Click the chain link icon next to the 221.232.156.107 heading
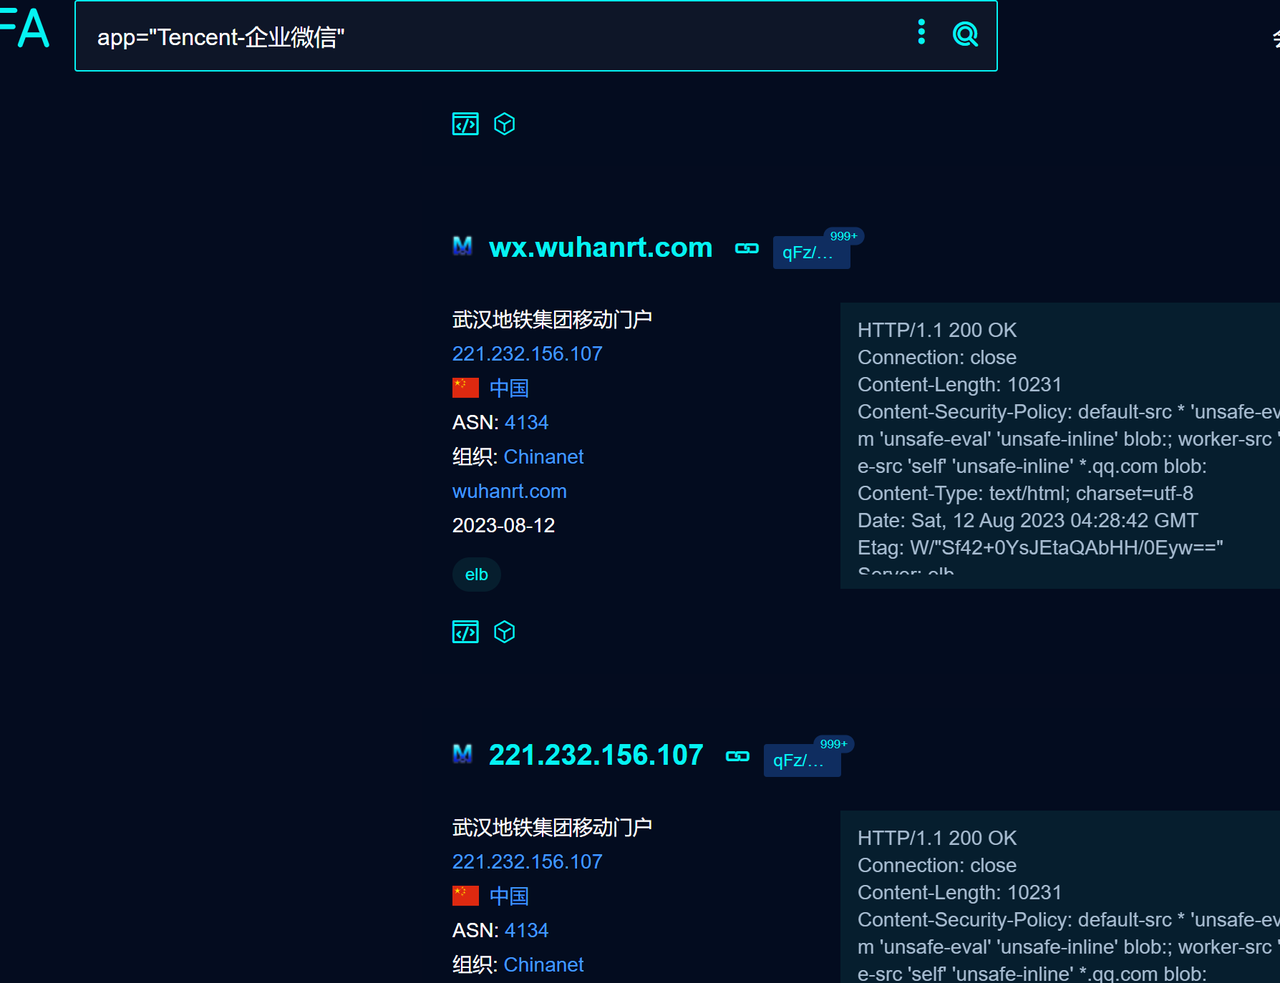Viewport: 1280px width, 983px height. pyautogui.click(x=738, y=756)
